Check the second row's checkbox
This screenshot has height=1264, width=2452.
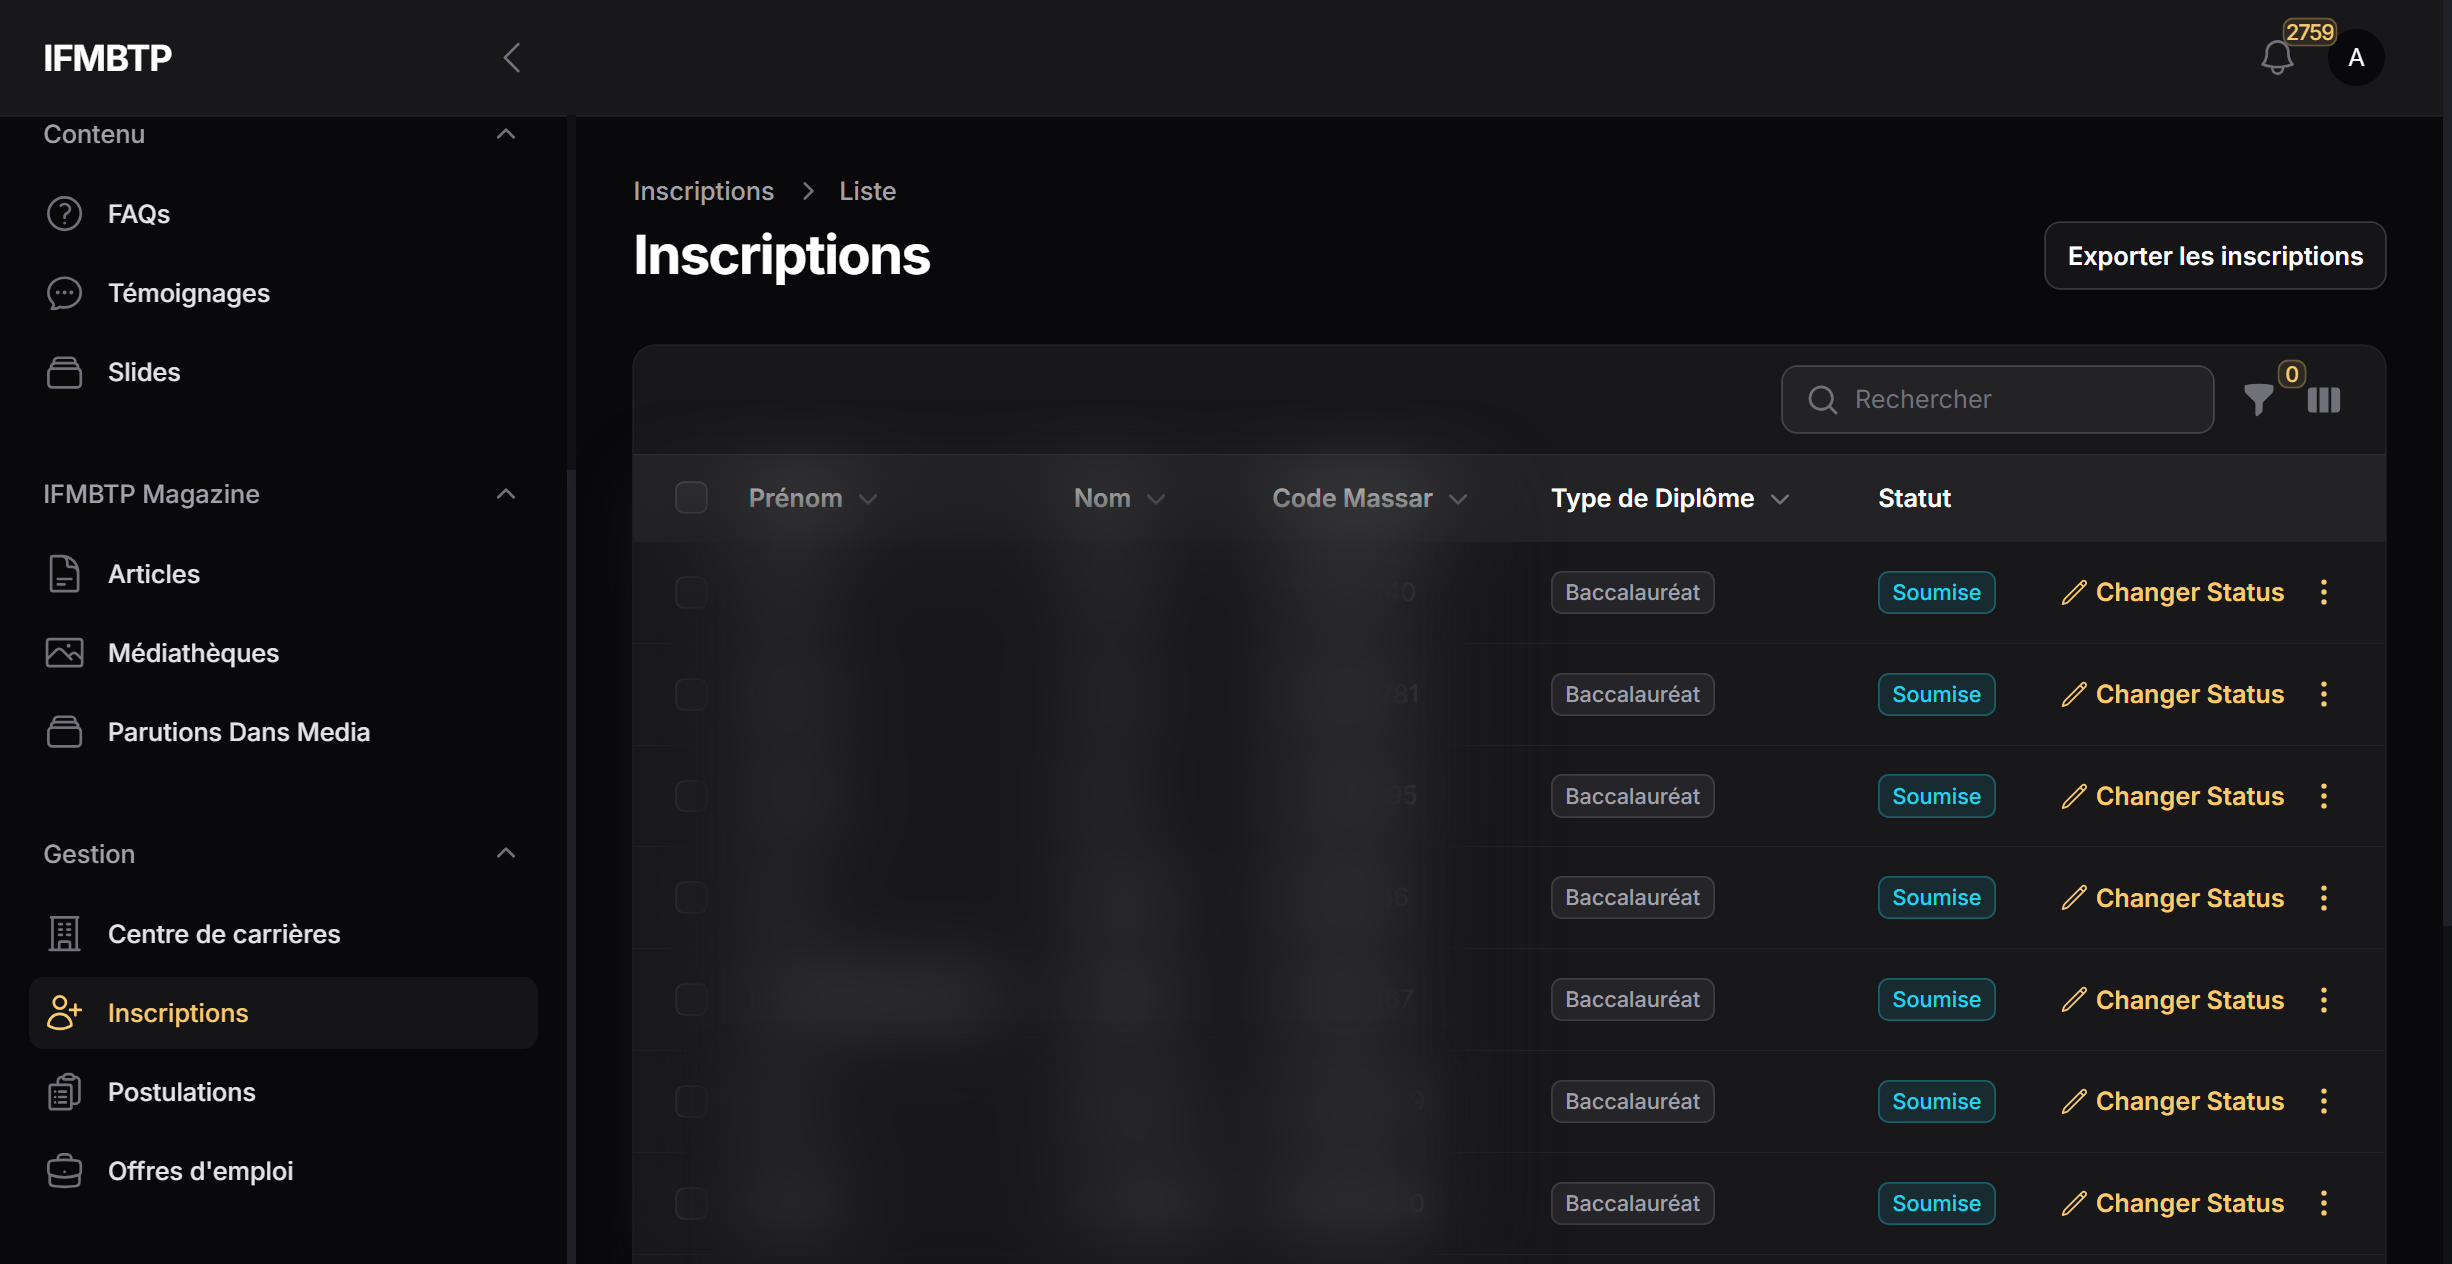(x=691, y=694)
